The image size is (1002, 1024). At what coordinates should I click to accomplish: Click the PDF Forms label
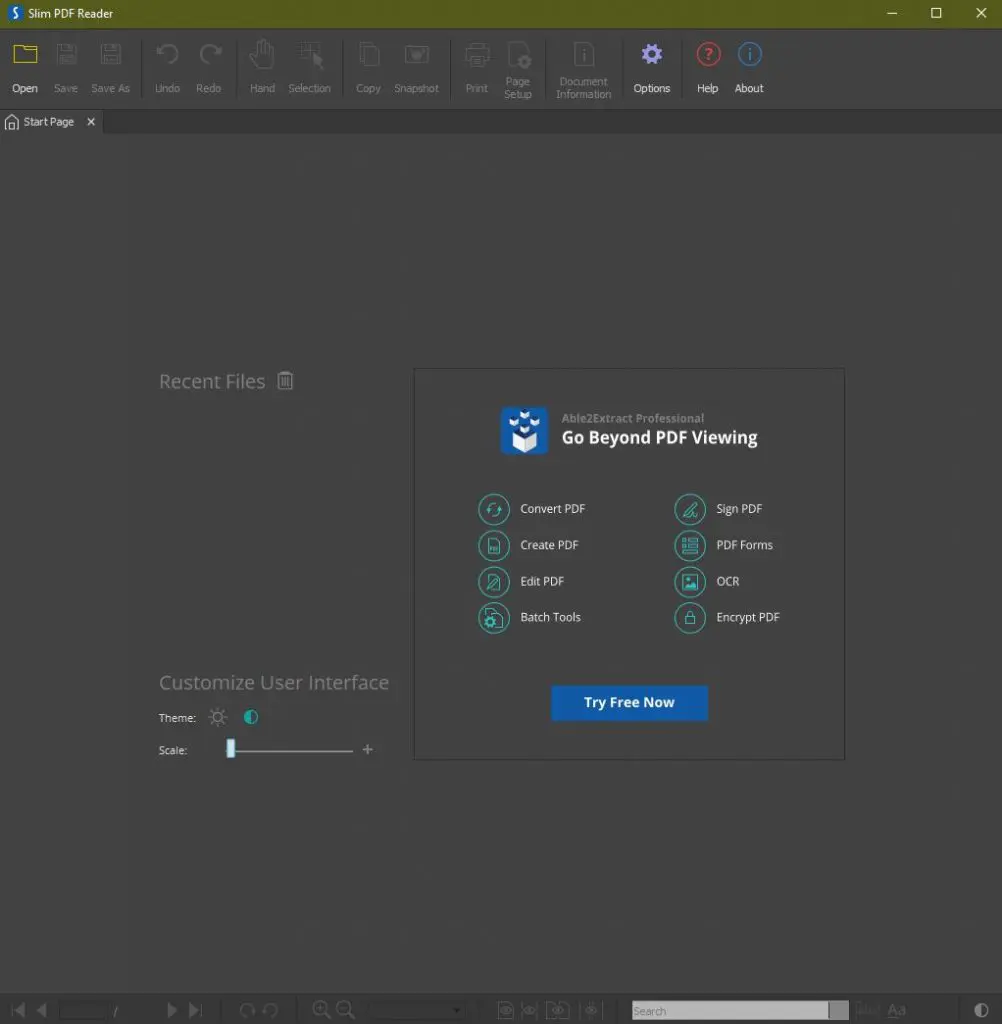745,545
